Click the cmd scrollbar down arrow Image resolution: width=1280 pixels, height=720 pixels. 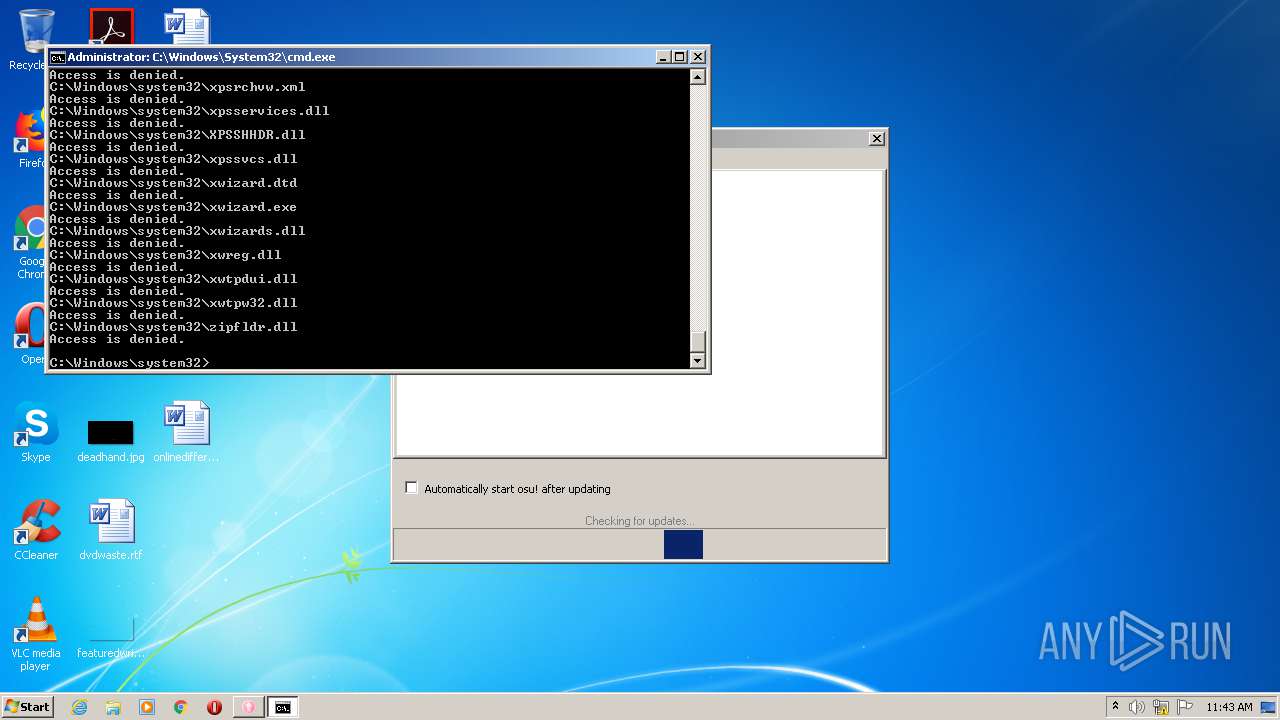698,361
